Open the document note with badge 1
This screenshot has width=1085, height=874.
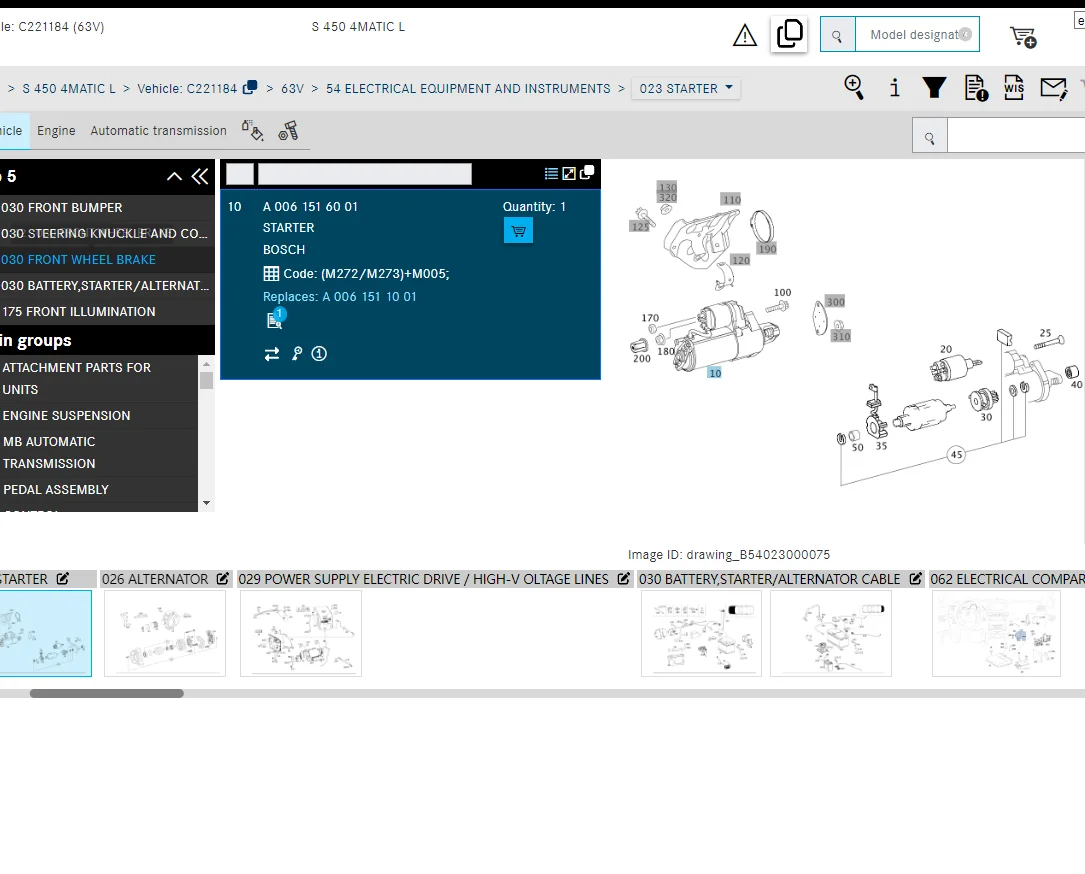(275, 318)
